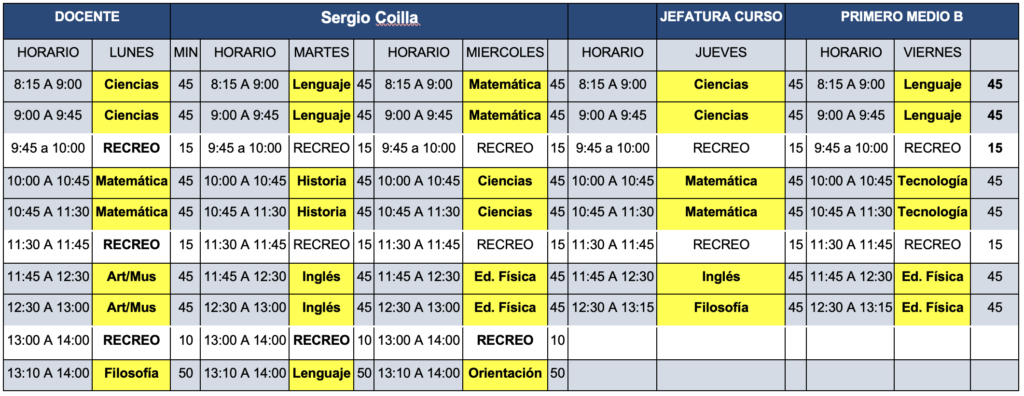Click the PRIMERO MEDIO B header
Screen dimensions: 1024x396
click(x=901, y=20)
